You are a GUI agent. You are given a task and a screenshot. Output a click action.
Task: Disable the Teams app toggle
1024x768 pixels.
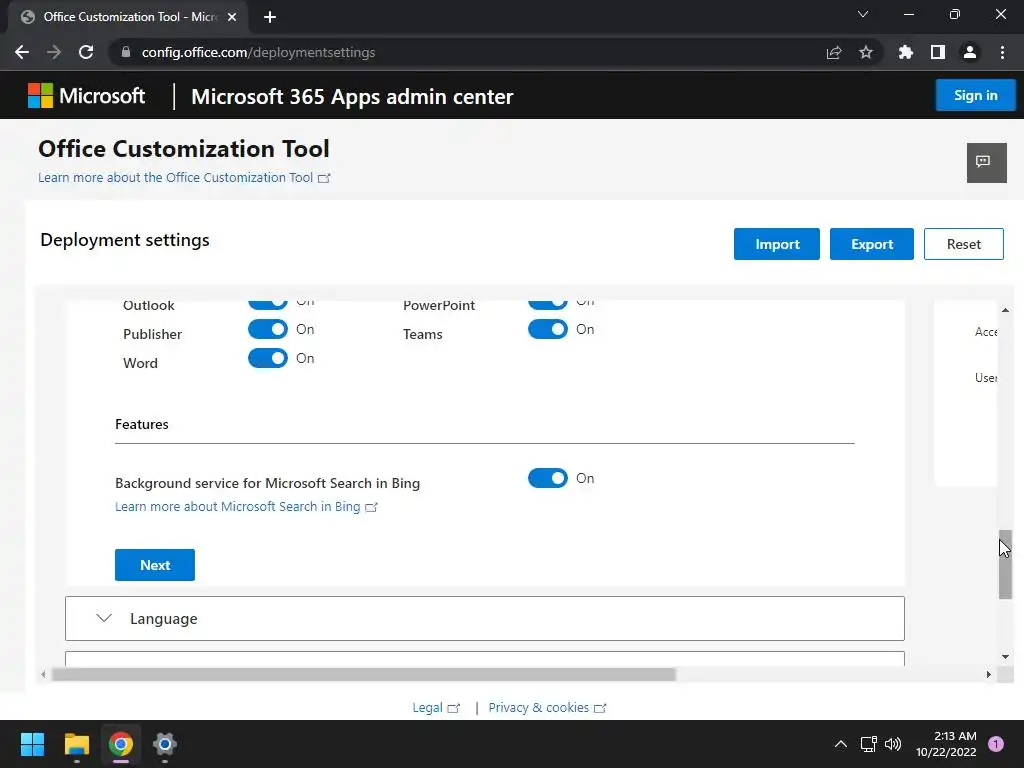pos(547,329)
